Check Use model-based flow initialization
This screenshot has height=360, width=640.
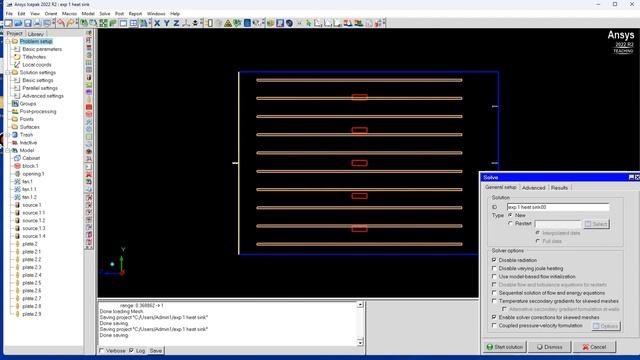[x=494, y=276]
